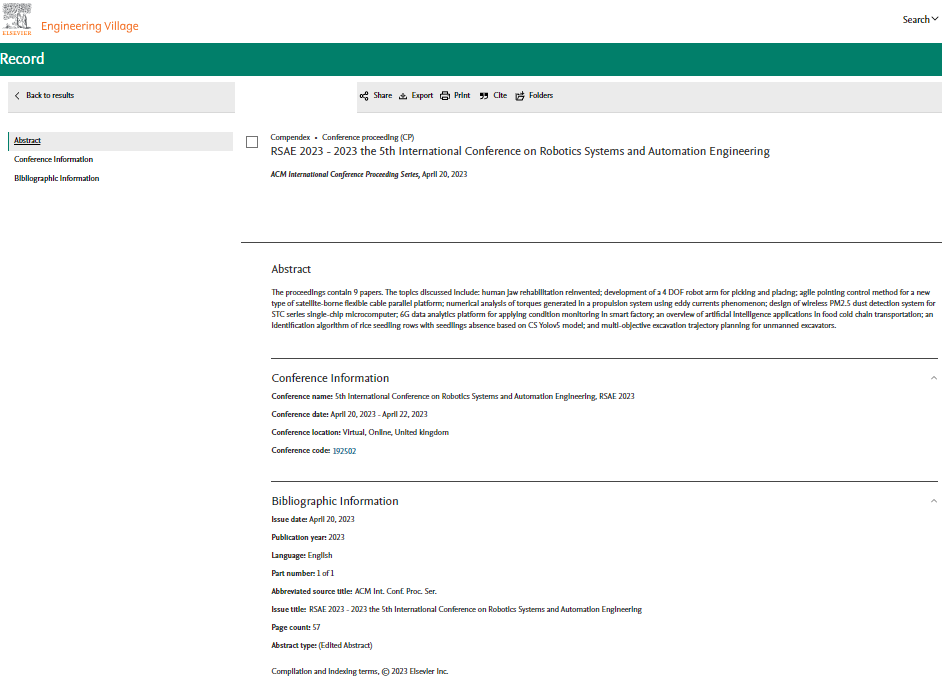This screenshot has width=942, height=700.
Task: Click the Print label
Action: click(462, 95)
